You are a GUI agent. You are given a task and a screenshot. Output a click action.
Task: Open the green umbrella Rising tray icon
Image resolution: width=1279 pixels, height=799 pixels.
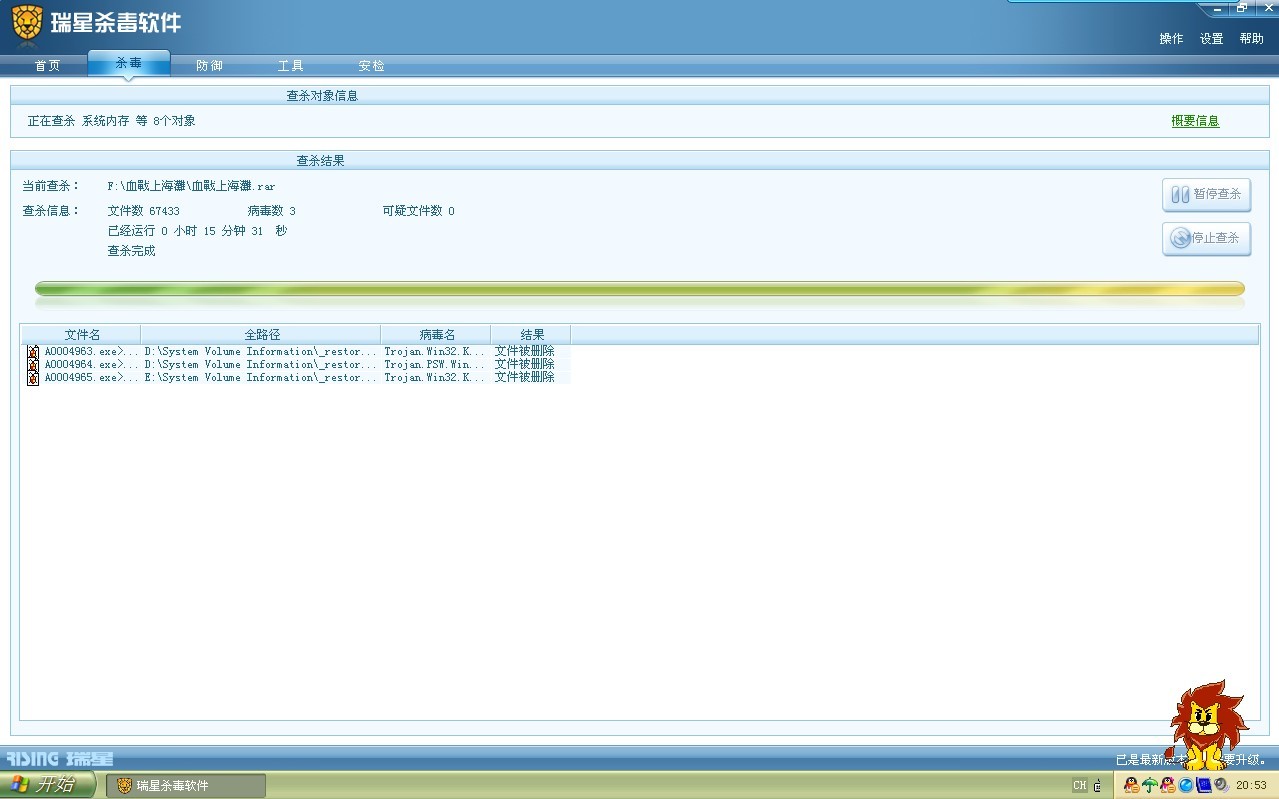1150,785
